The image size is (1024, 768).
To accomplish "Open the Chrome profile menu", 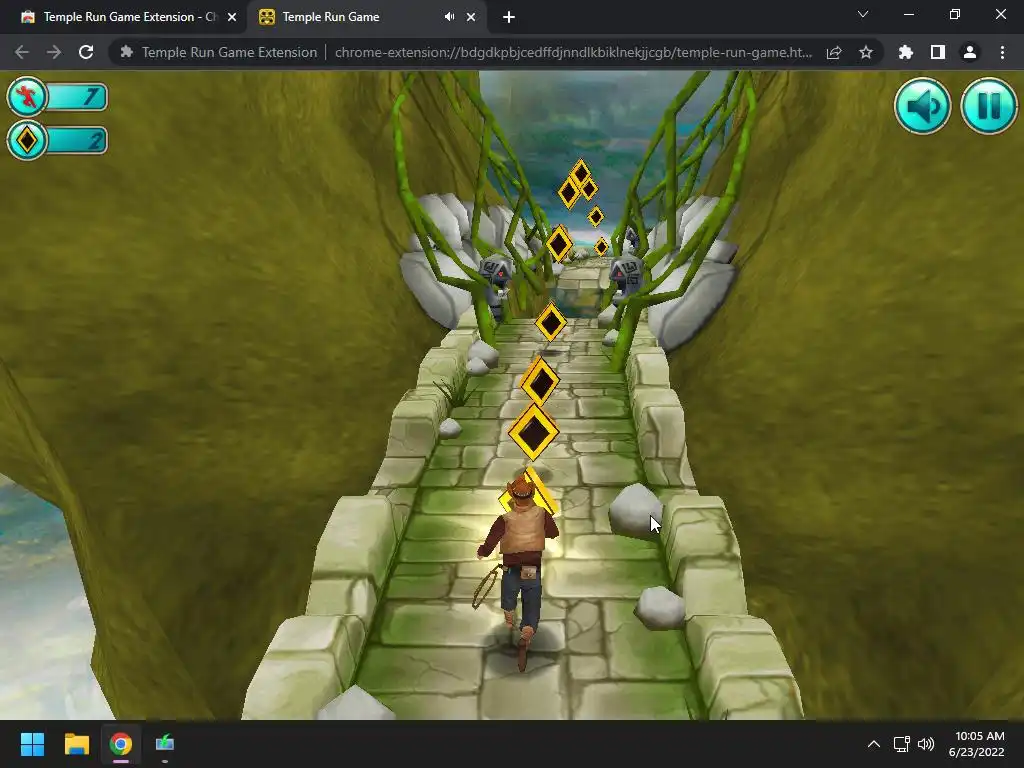I will 970,52.
